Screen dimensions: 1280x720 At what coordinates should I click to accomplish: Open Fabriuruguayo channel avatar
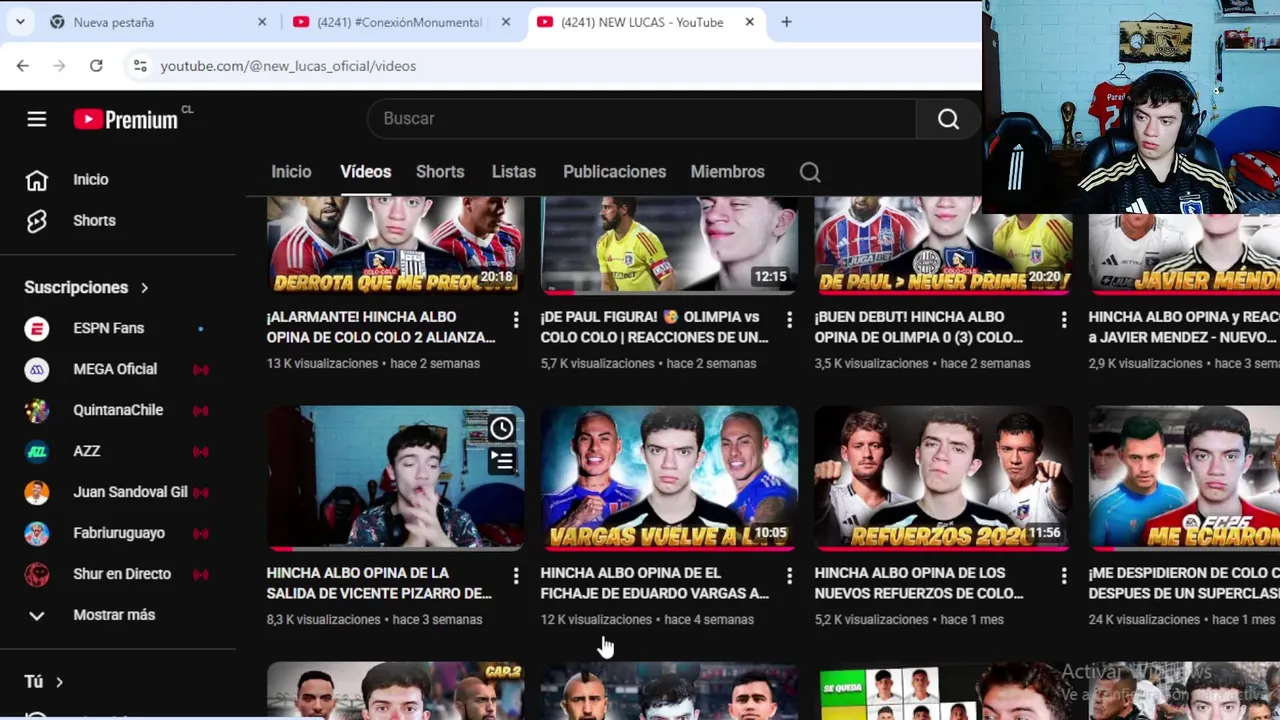coord(37,533)
